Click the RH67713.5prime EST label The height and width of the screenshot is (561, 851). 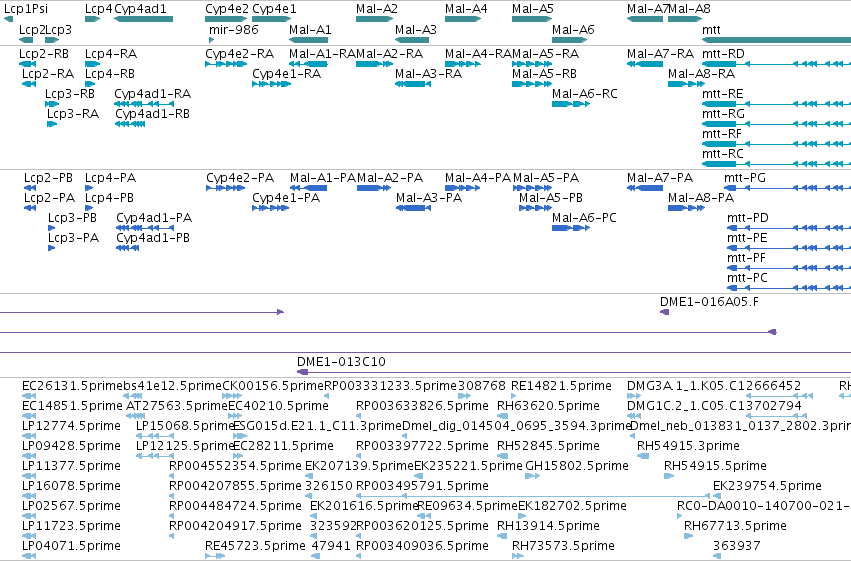[735, 526]
